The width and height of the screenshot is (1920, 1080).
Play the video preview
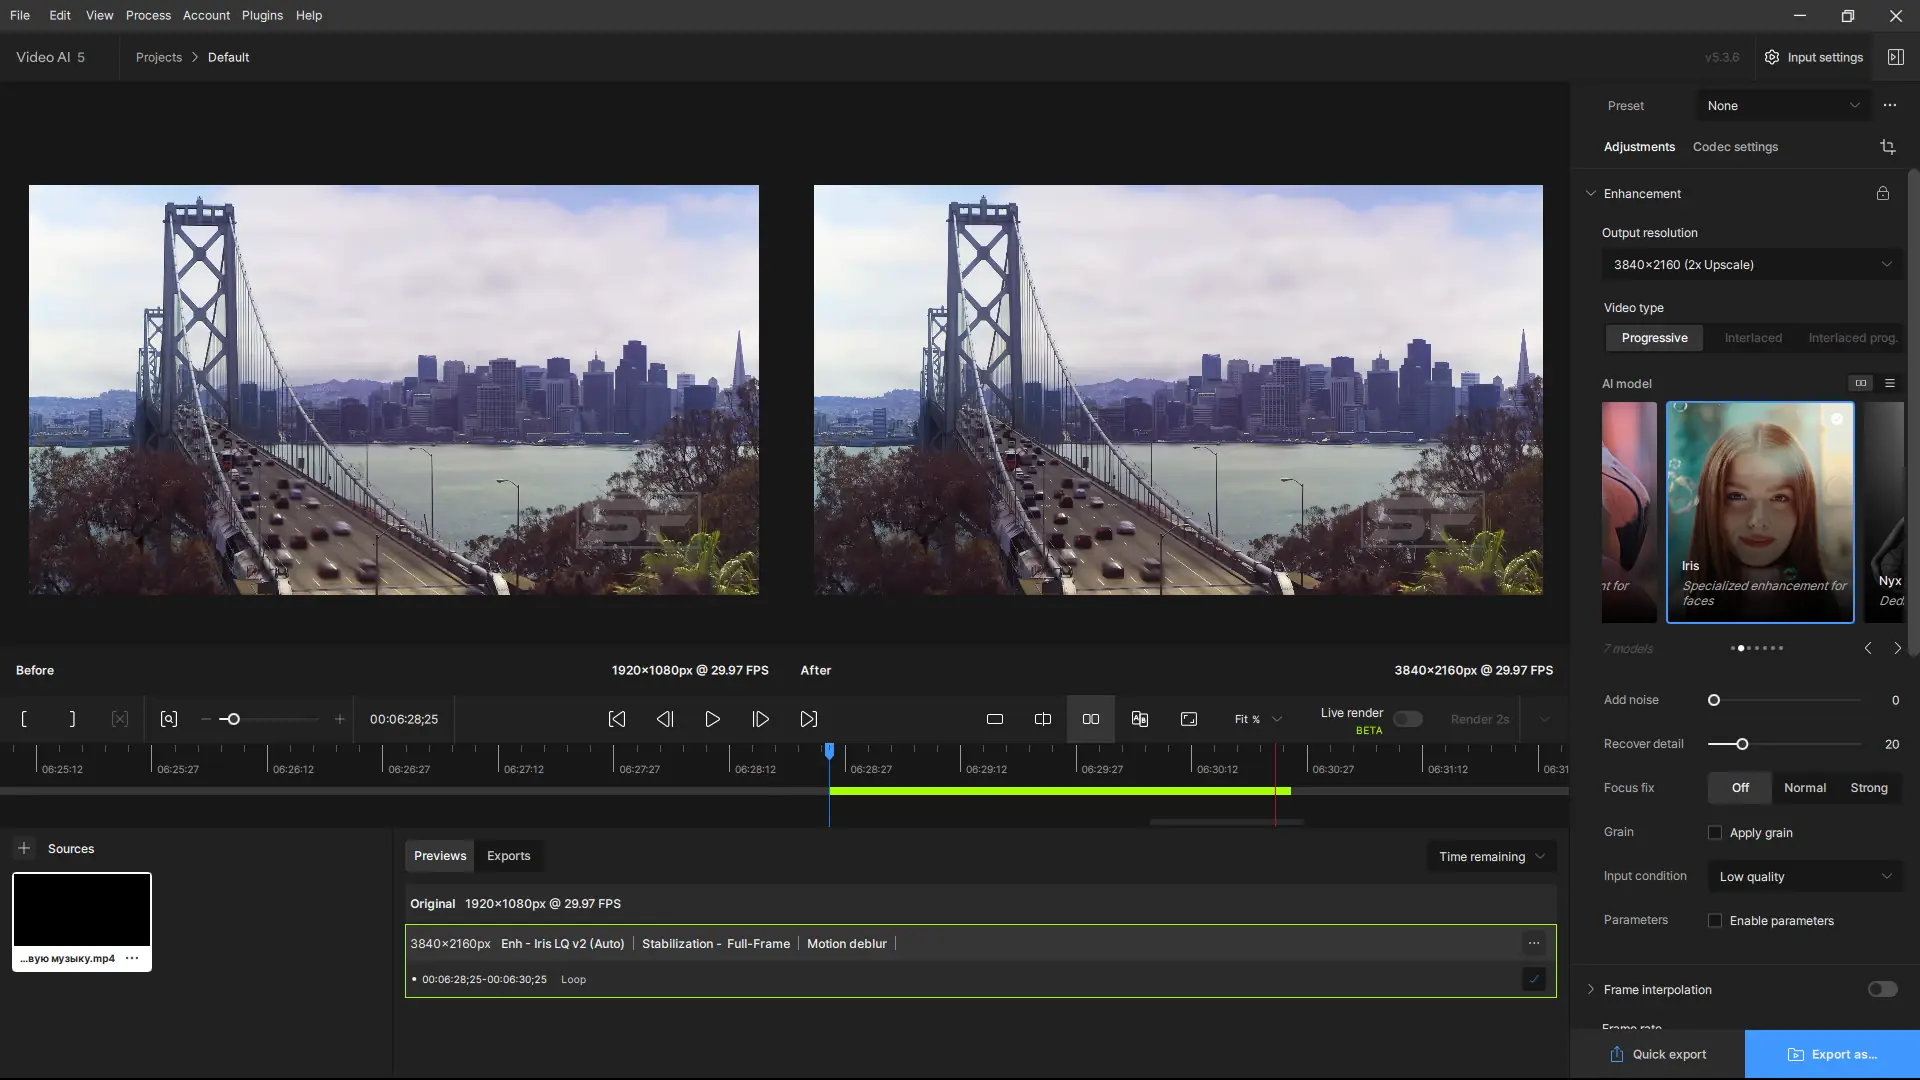tap(713, 719)
